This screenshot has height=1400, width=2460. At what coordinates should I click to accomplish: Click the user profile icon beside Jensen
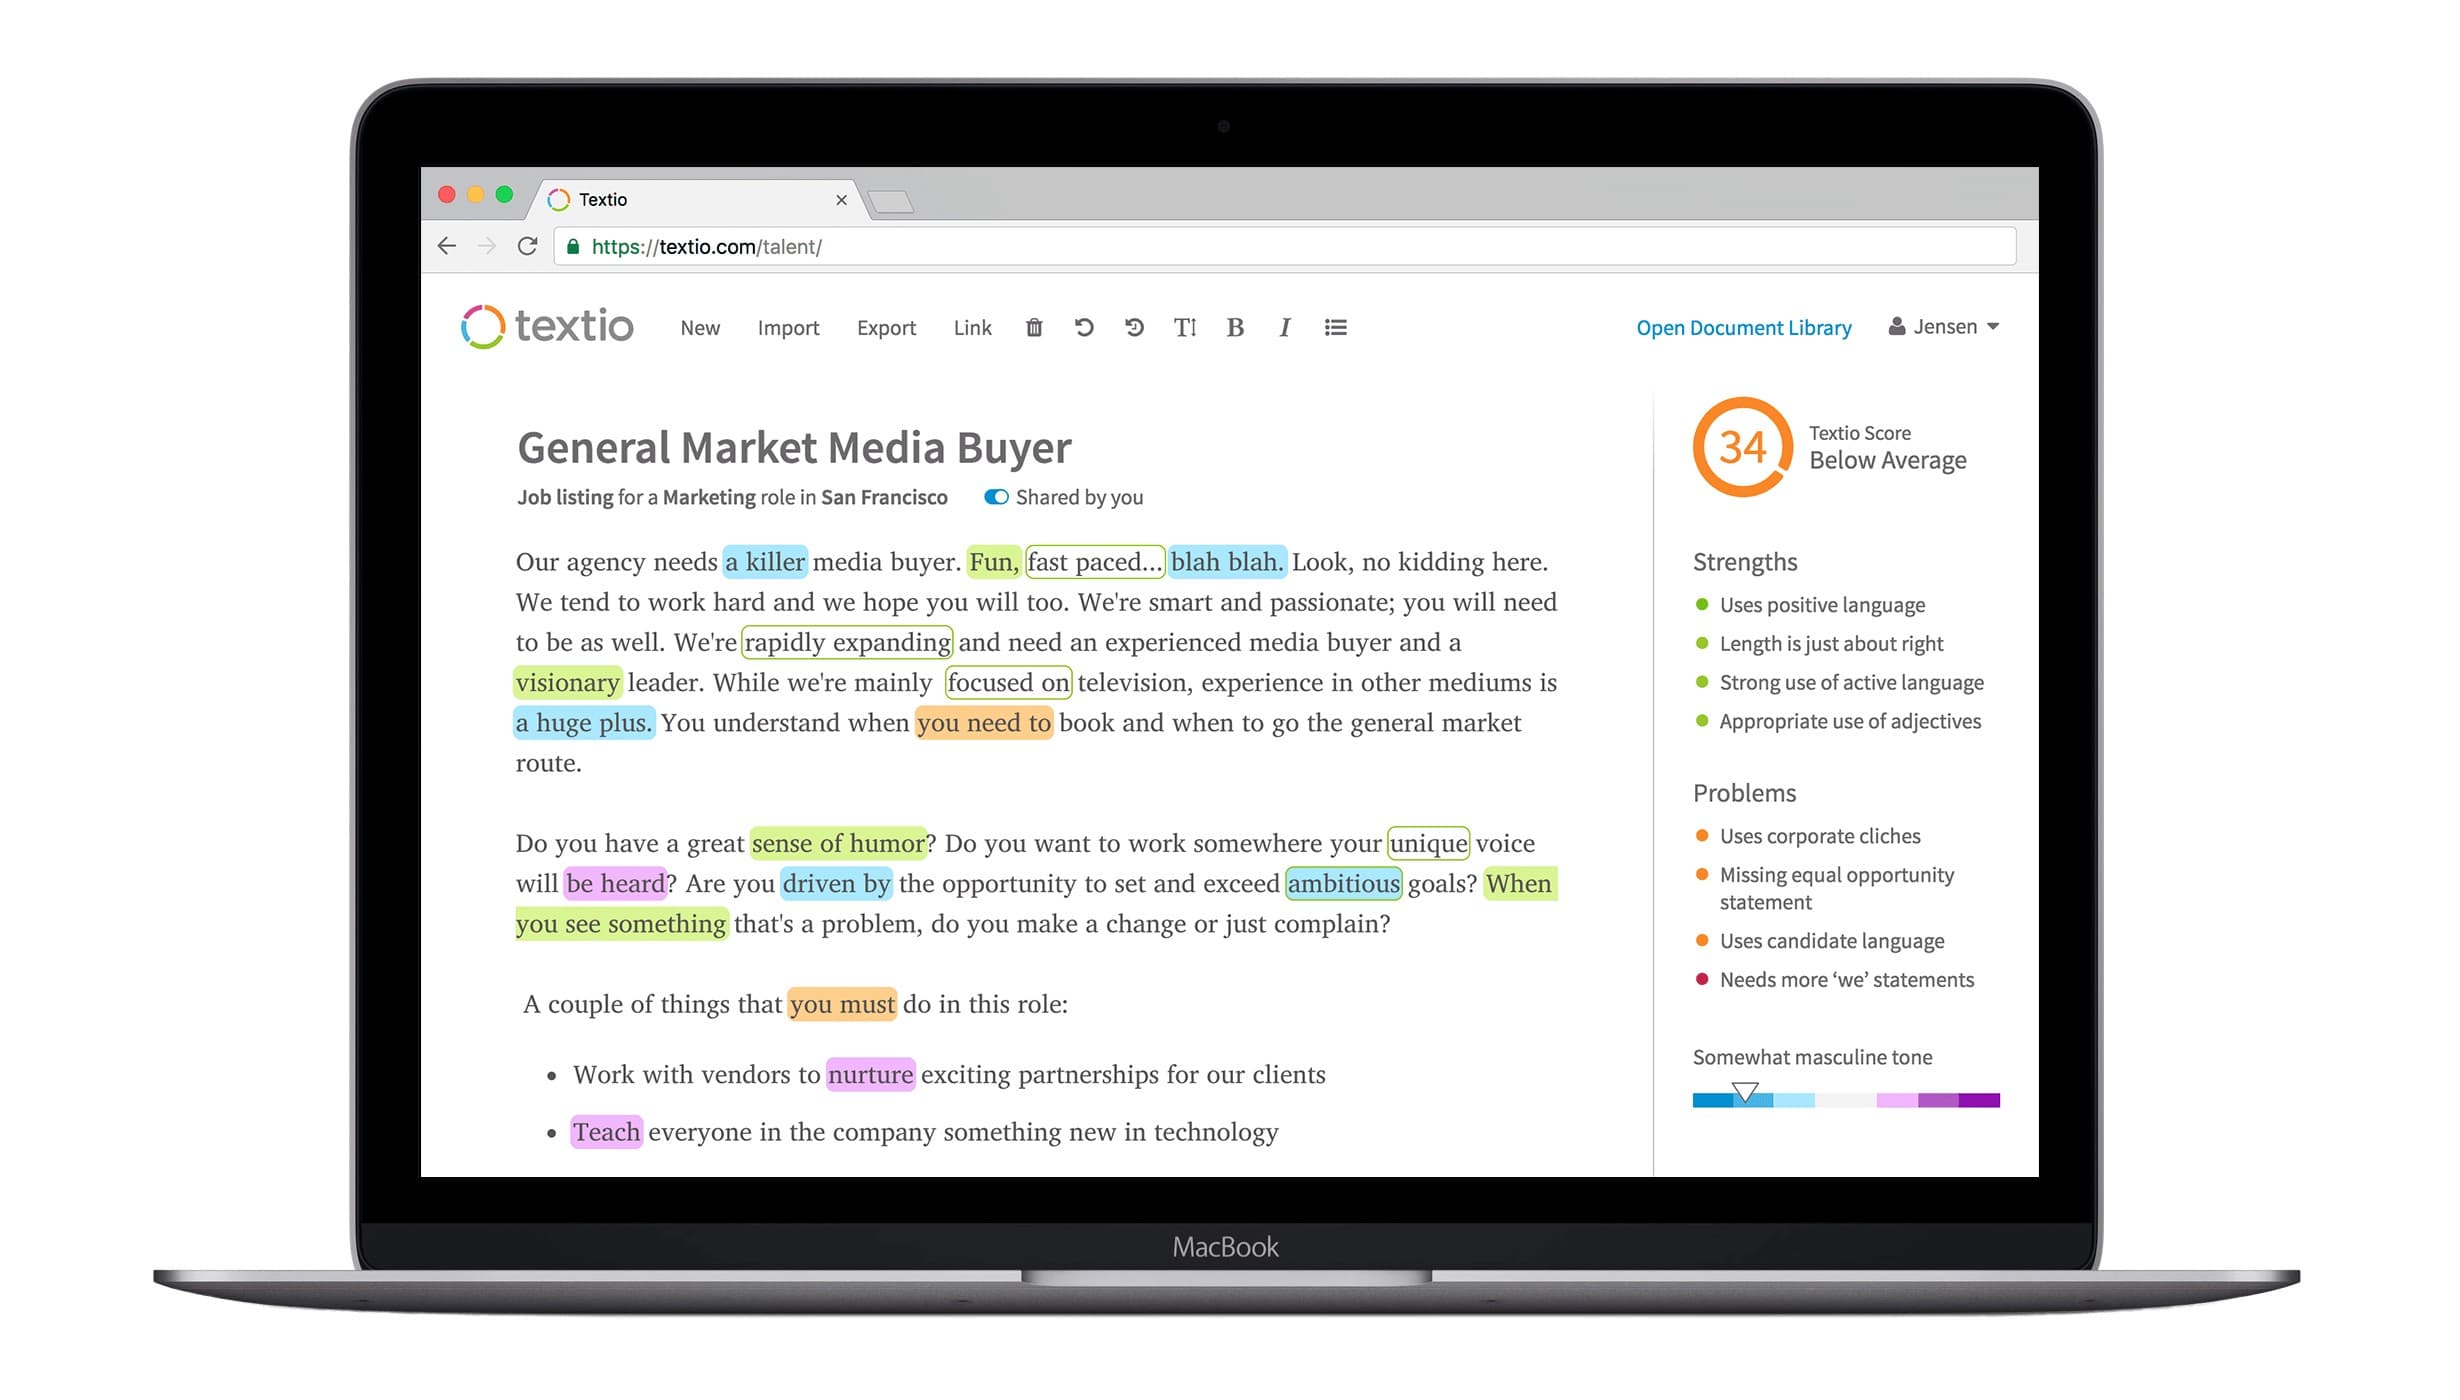[1897, 327]
